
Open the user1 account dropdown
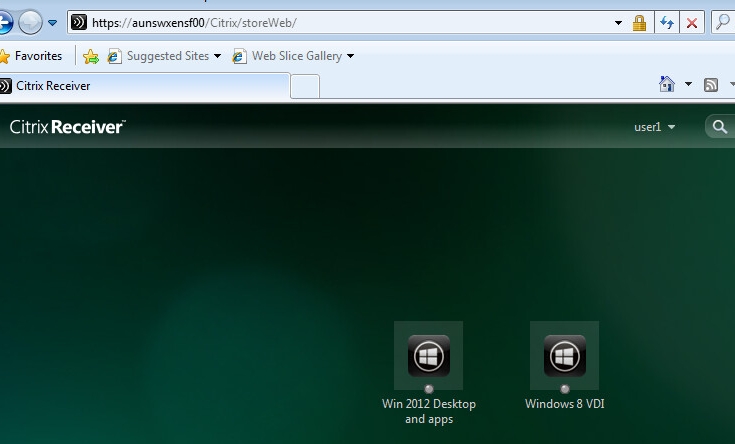(x=654, y=127)
